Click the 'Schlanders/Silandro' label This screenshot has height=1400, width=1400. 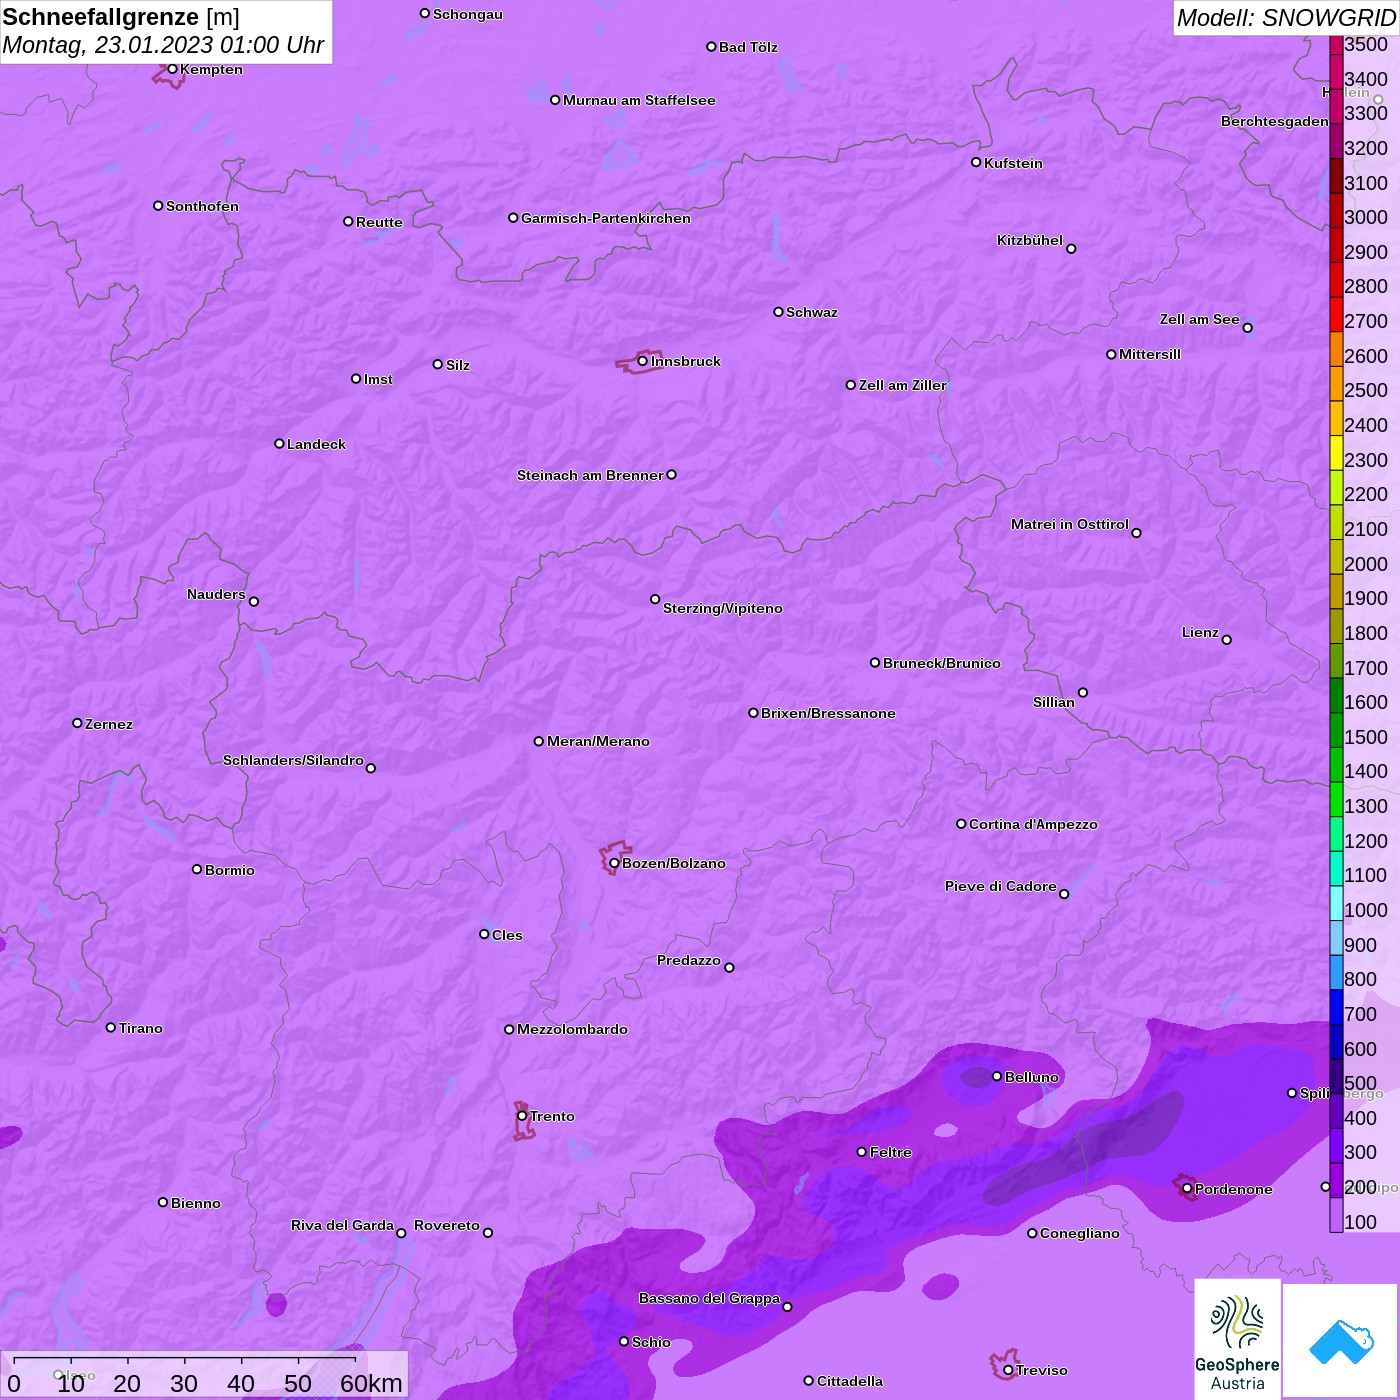(293, 760)
